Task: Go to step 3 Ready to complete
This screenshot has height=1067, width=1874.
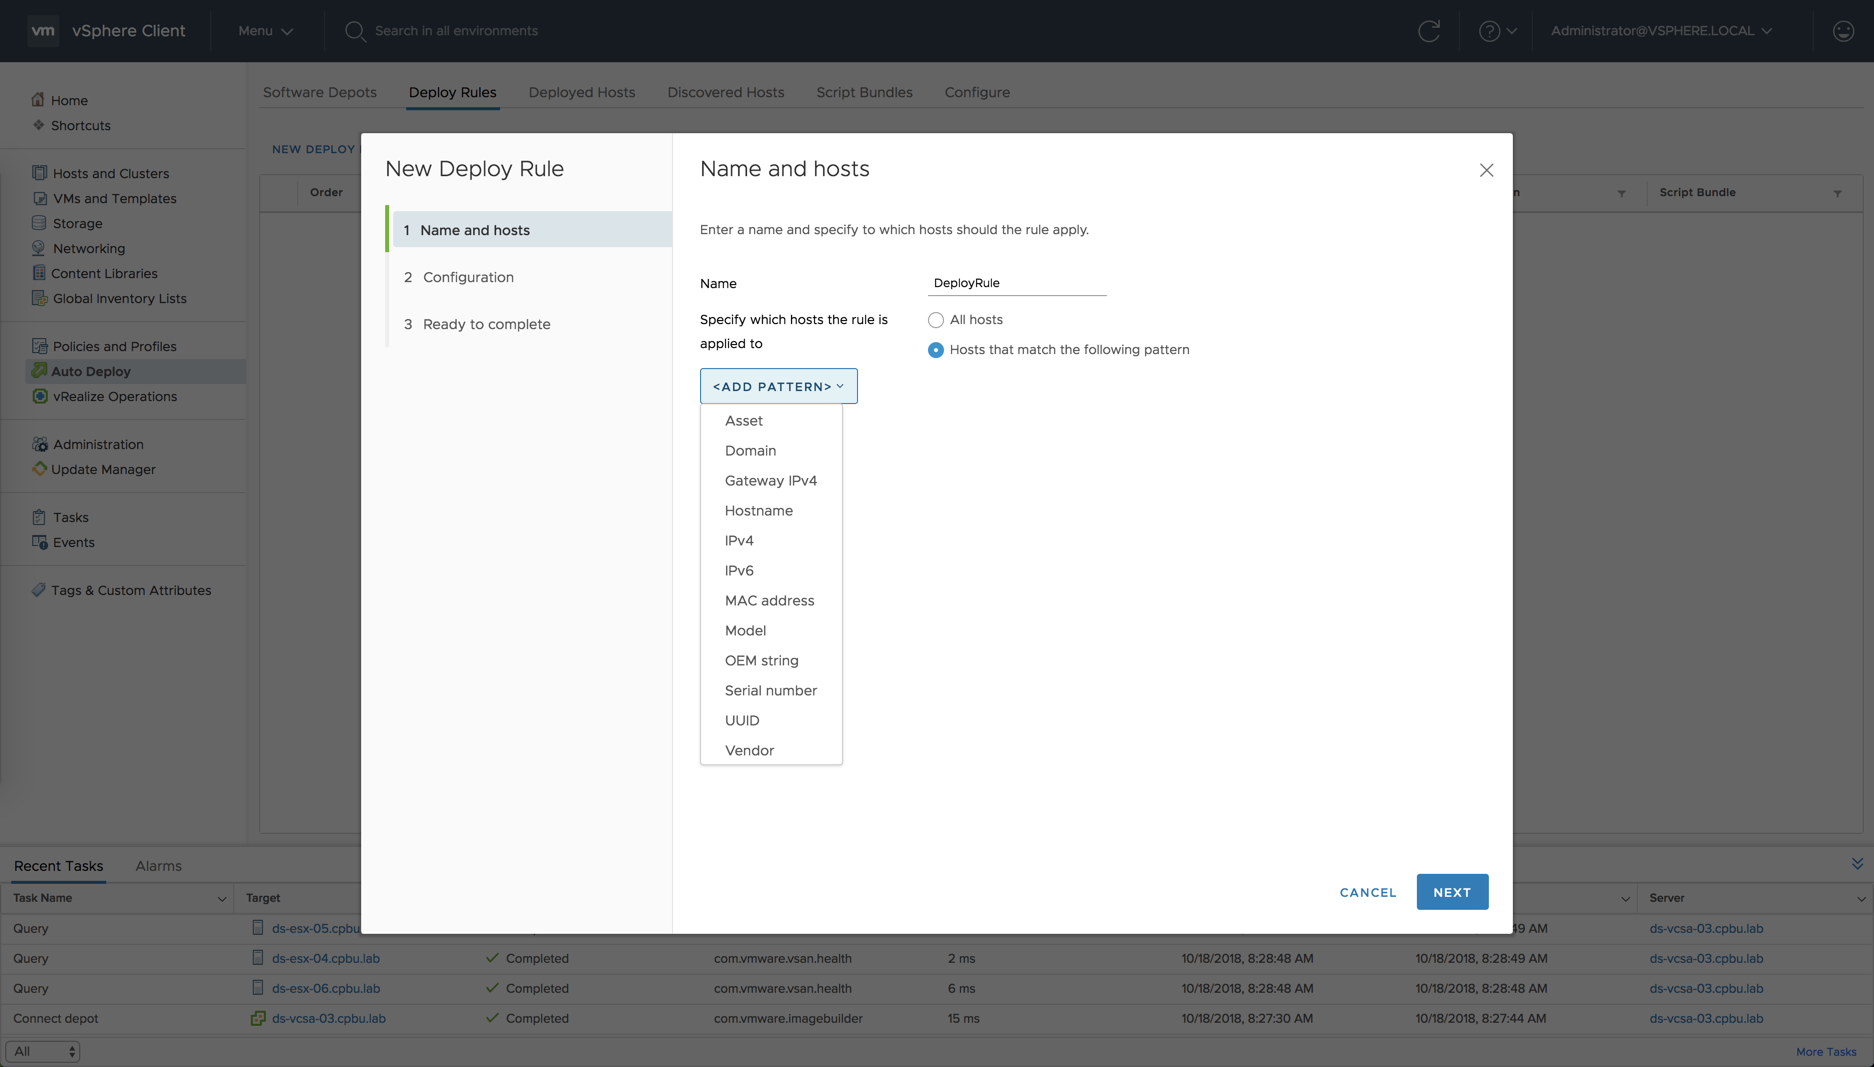Action: click(x=530, y=324)
